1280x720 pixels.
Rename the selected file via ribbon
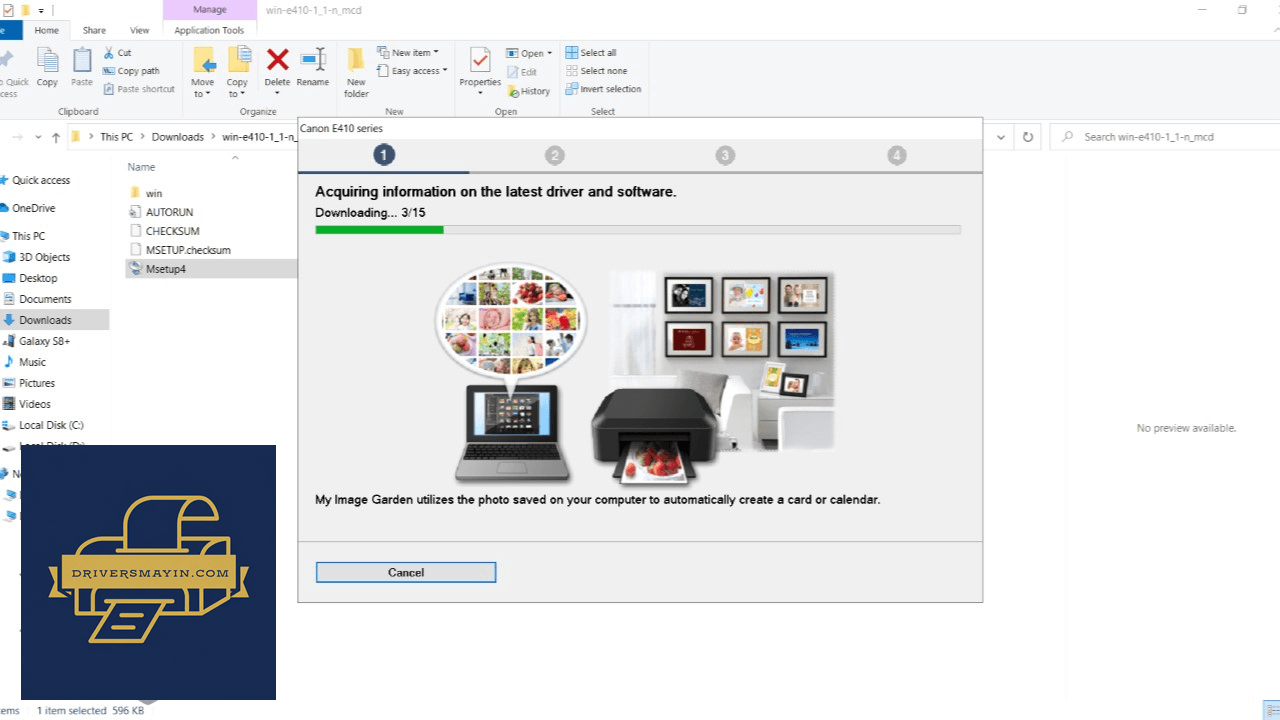click(313, 68)
